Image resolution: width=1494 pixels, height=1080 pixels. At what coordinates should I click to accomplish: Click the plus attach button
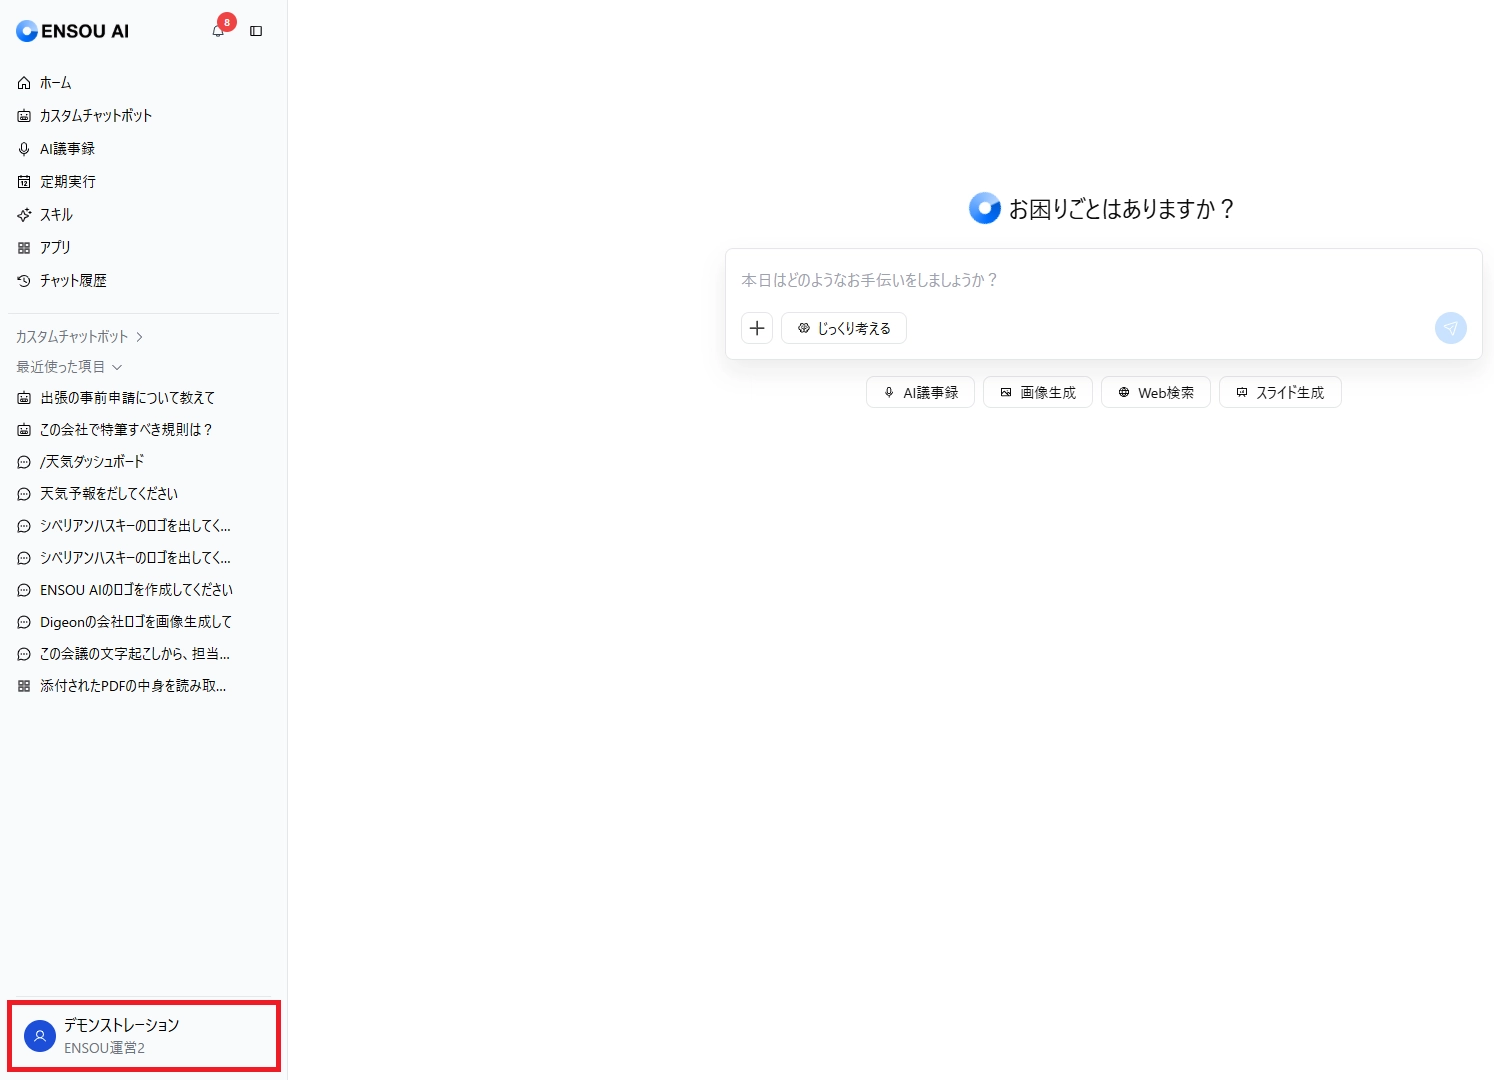pos(757,328)
